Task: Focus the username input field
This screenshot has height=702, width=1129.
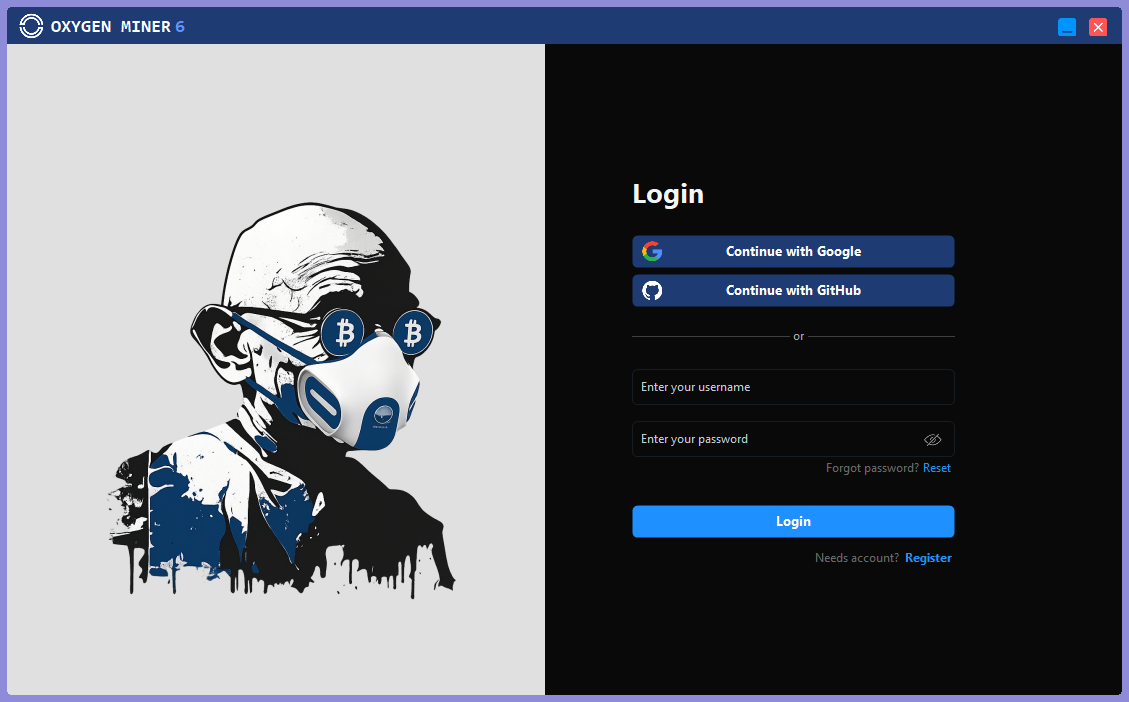Action: click(793, 387)
